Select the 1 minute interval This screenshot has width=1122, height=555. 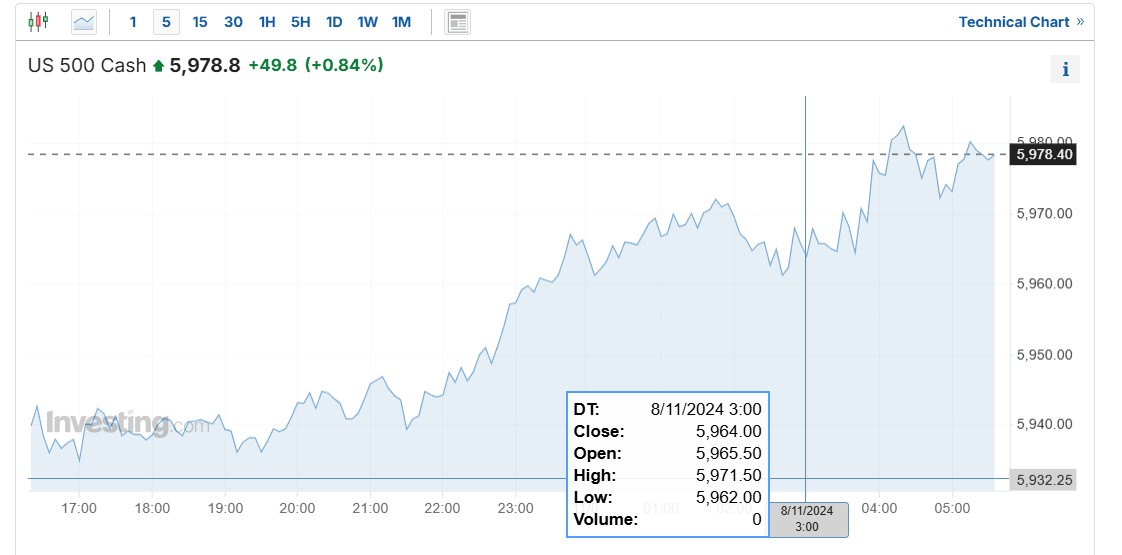[133, 22]
